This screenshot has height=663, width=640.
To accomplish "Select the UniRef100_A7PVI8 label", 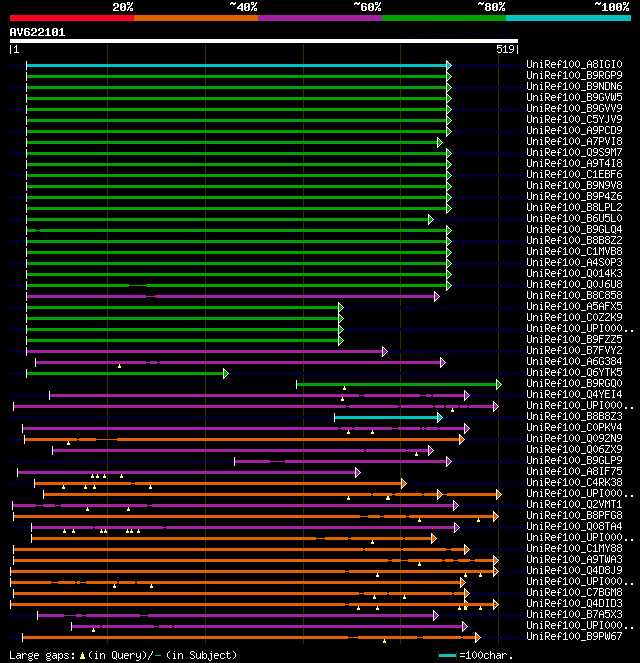I will pos(574,141).
